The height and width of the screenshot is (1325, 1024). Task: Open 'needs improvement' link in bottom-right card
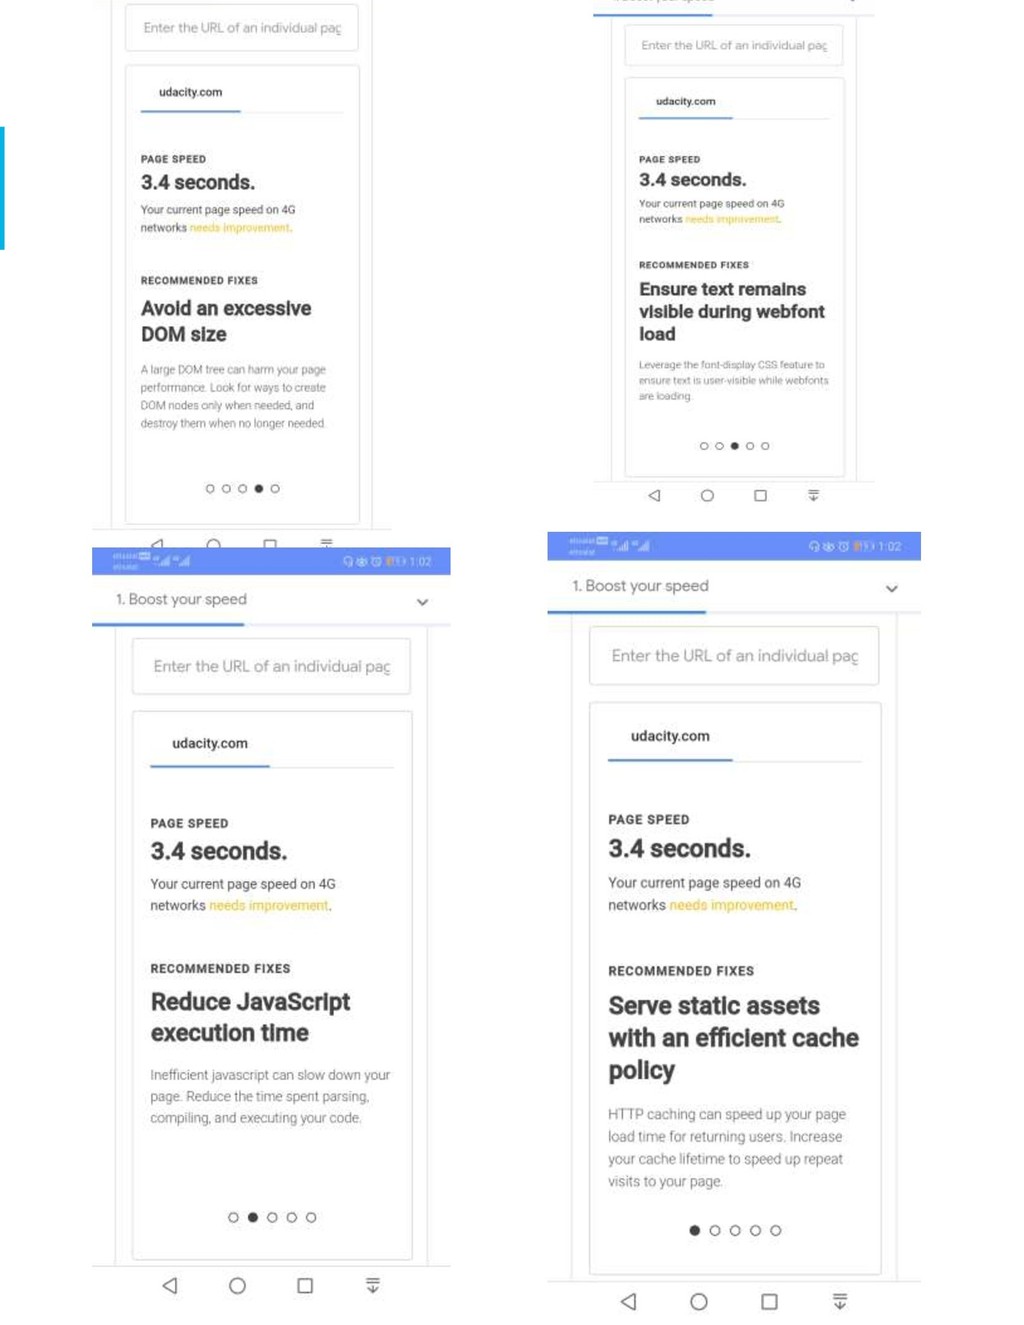tap(732, 905)
